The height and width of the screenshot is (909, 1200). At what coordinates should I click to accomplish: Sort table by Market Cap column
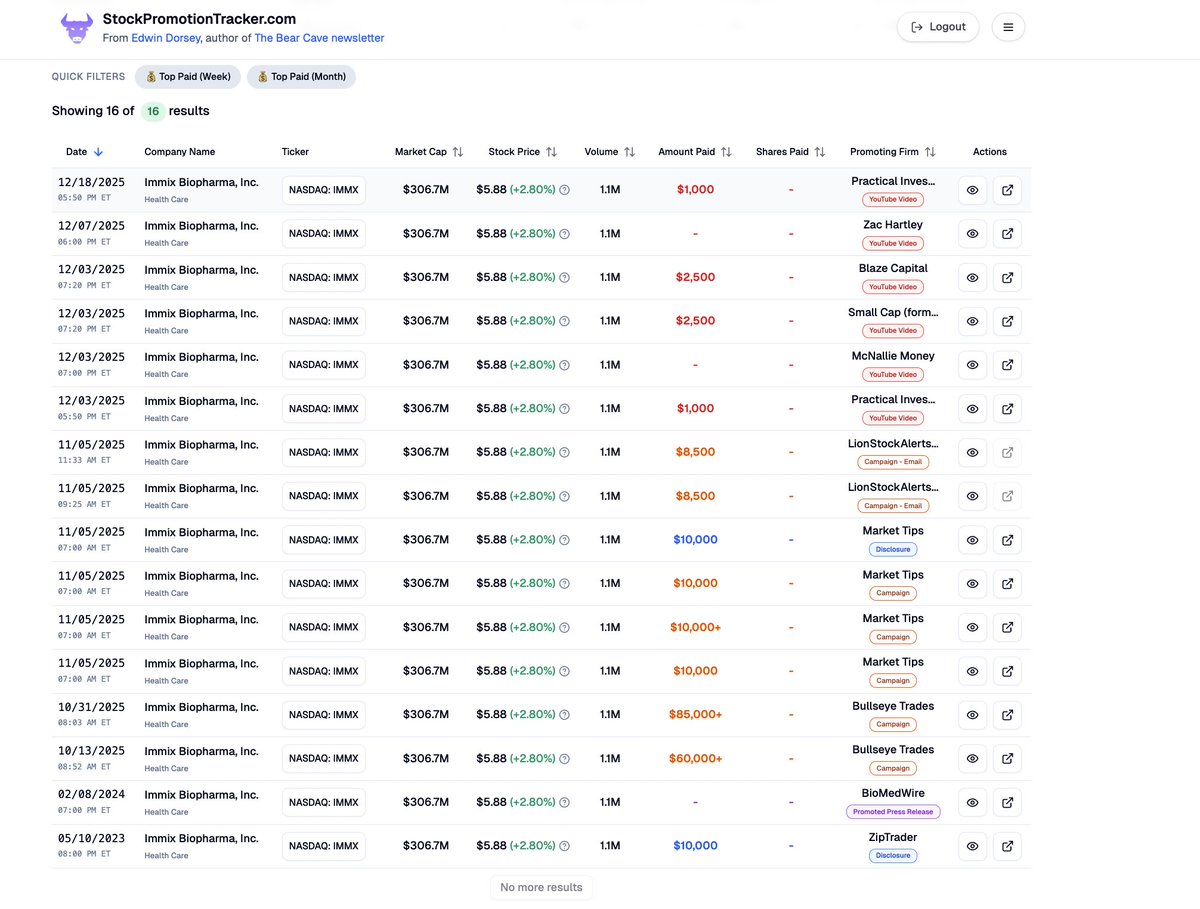(x=429, y=152)
